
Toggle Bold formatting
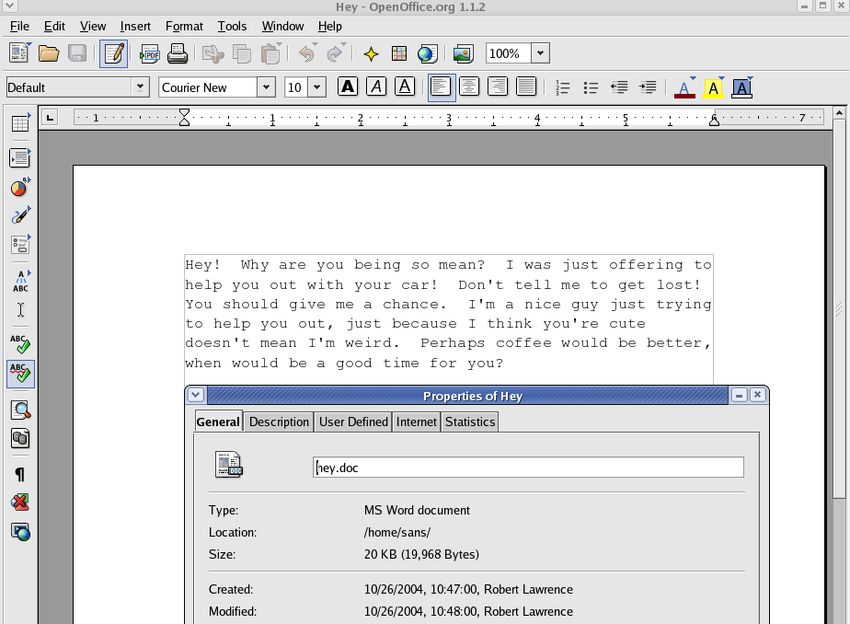pos(347,88)
